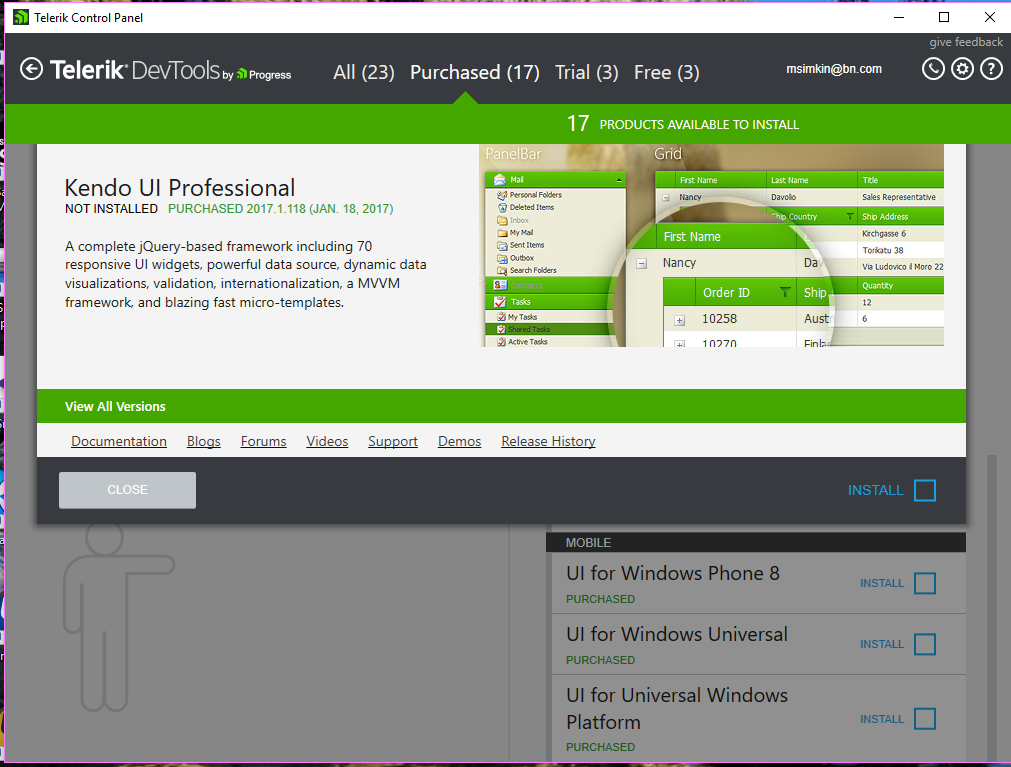Check install box for UI for Windows Universal
This screenshot has height=767, width=1011.
(x=925, y=644)
